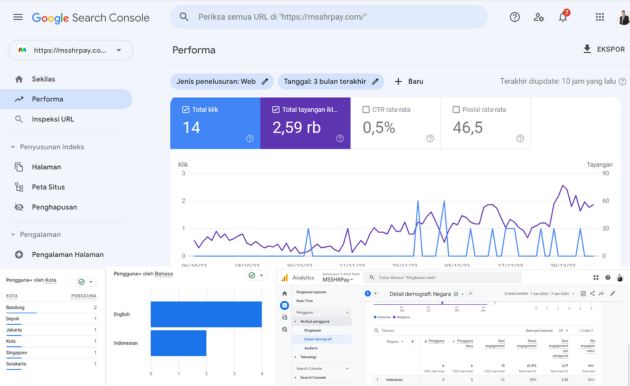Click the EKSPOR download icon
The width and height of the screenshot is (630, 386).
click(x=587, y=49)
